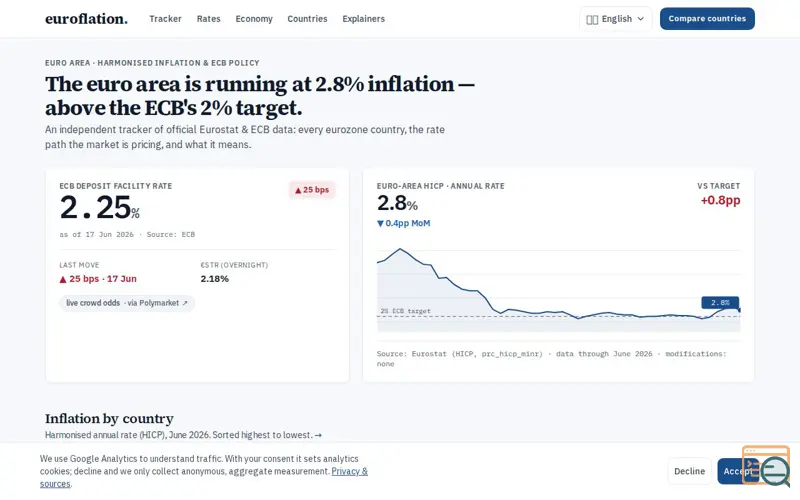The image size is (800, 500).
Task: Expand the English language dropdown
Action: pos(616,19)
